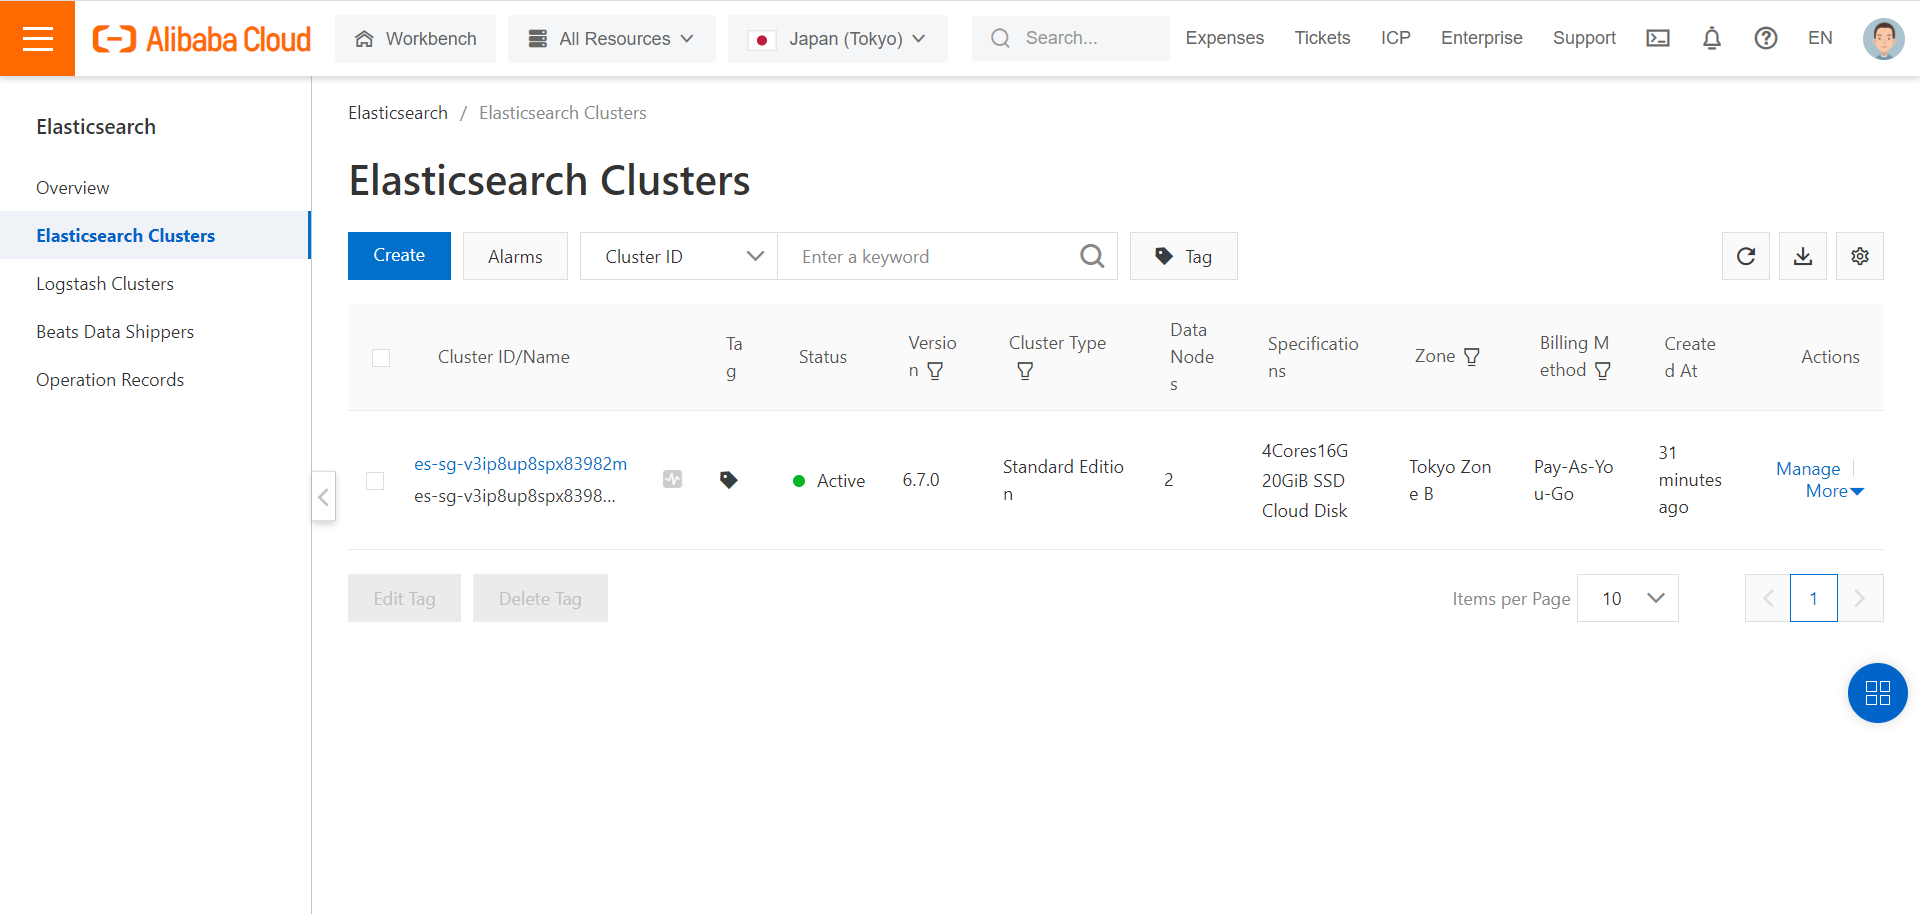Open notifications bell
This screenshot has height=914, width=1920.
point(1712,38)
